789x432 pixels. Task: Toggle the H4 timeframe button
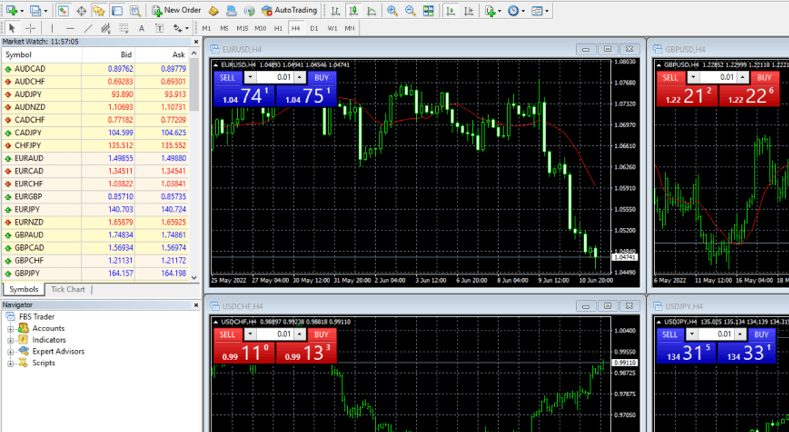coord(296,29)
